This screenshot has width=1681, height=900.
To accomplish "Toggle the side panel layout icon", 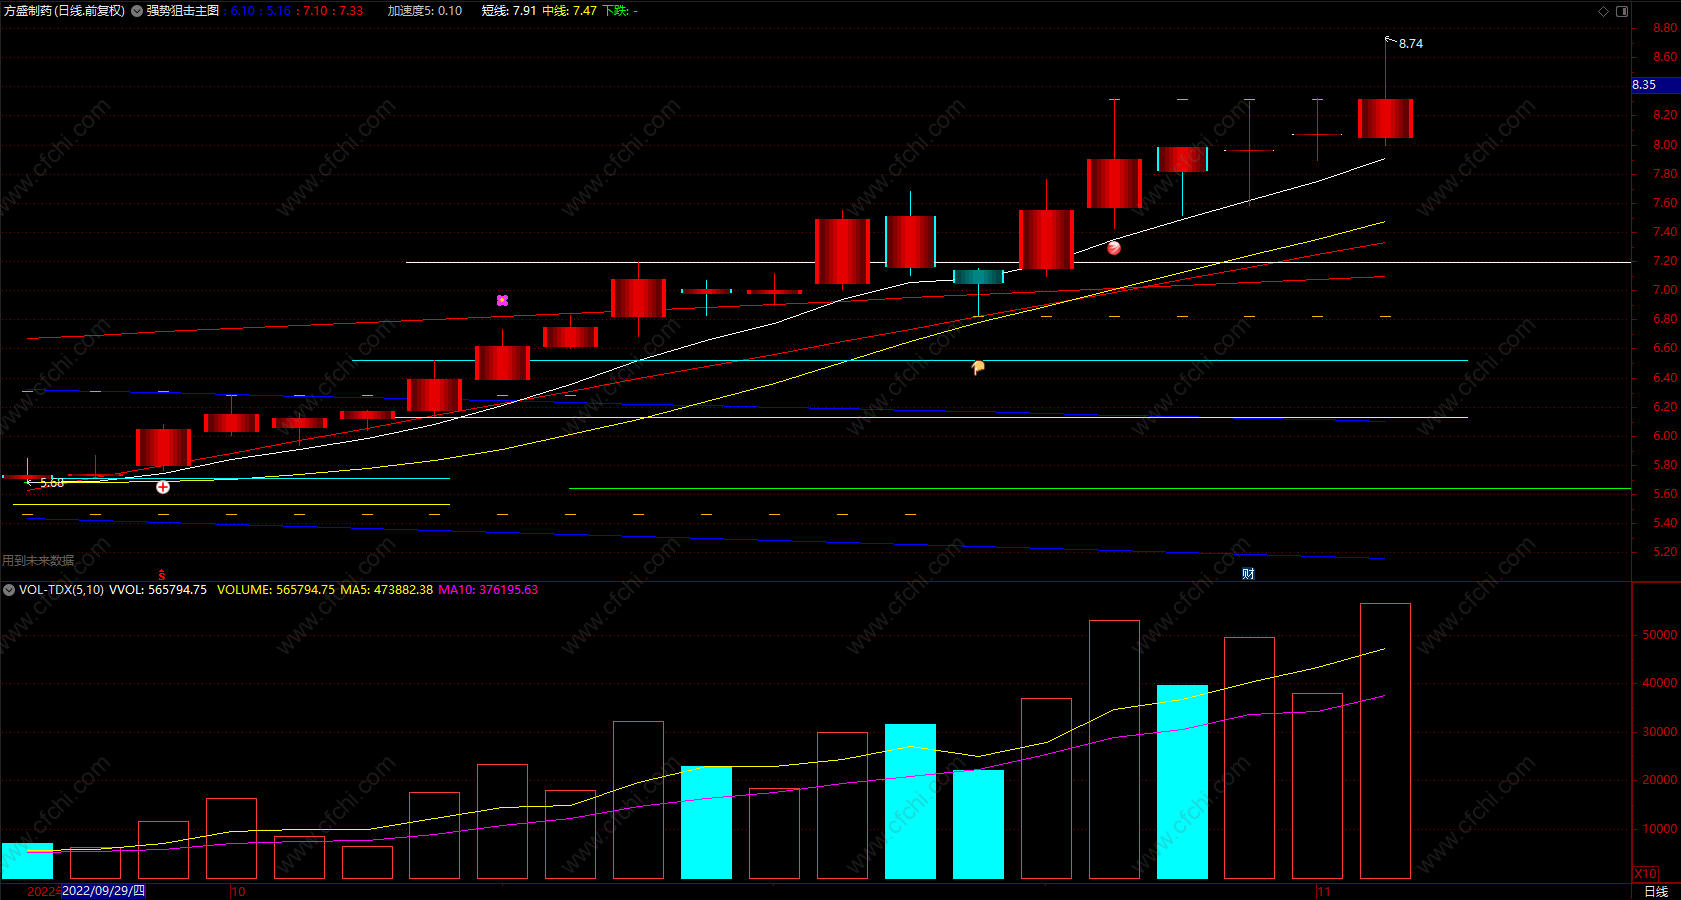I will [x=1622, y=11].
